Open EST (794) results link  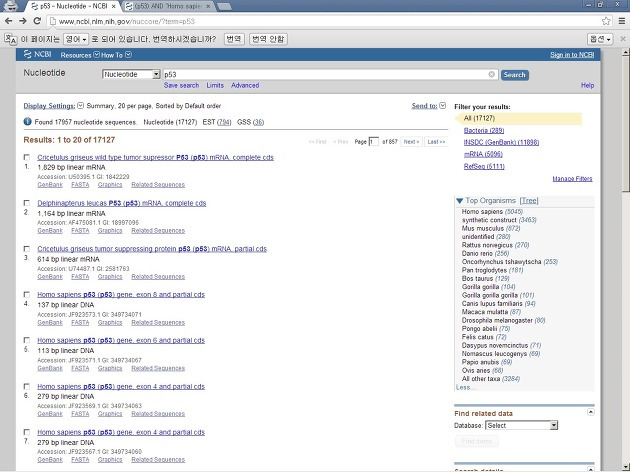click(x=224, y=122)
